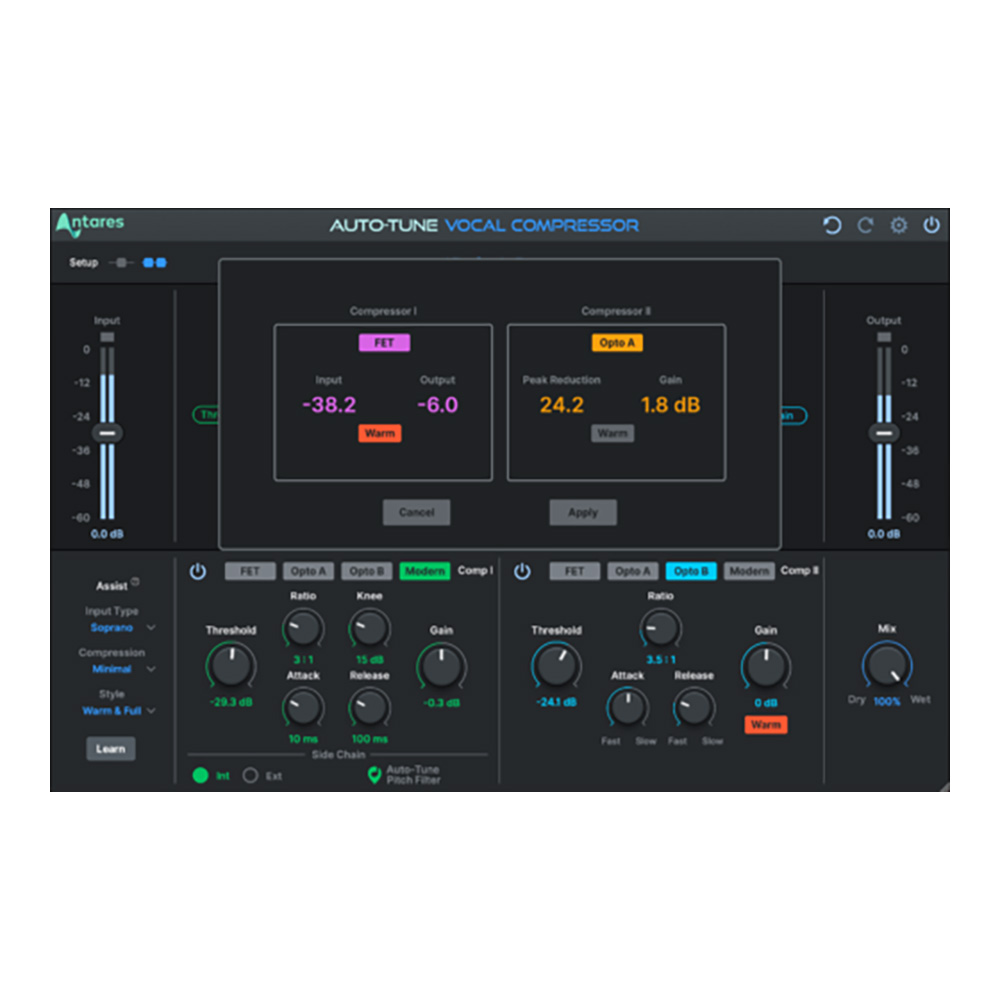
Task: Click the Input level fader handle
Action: pyautogui.click(x=107, y=433)
